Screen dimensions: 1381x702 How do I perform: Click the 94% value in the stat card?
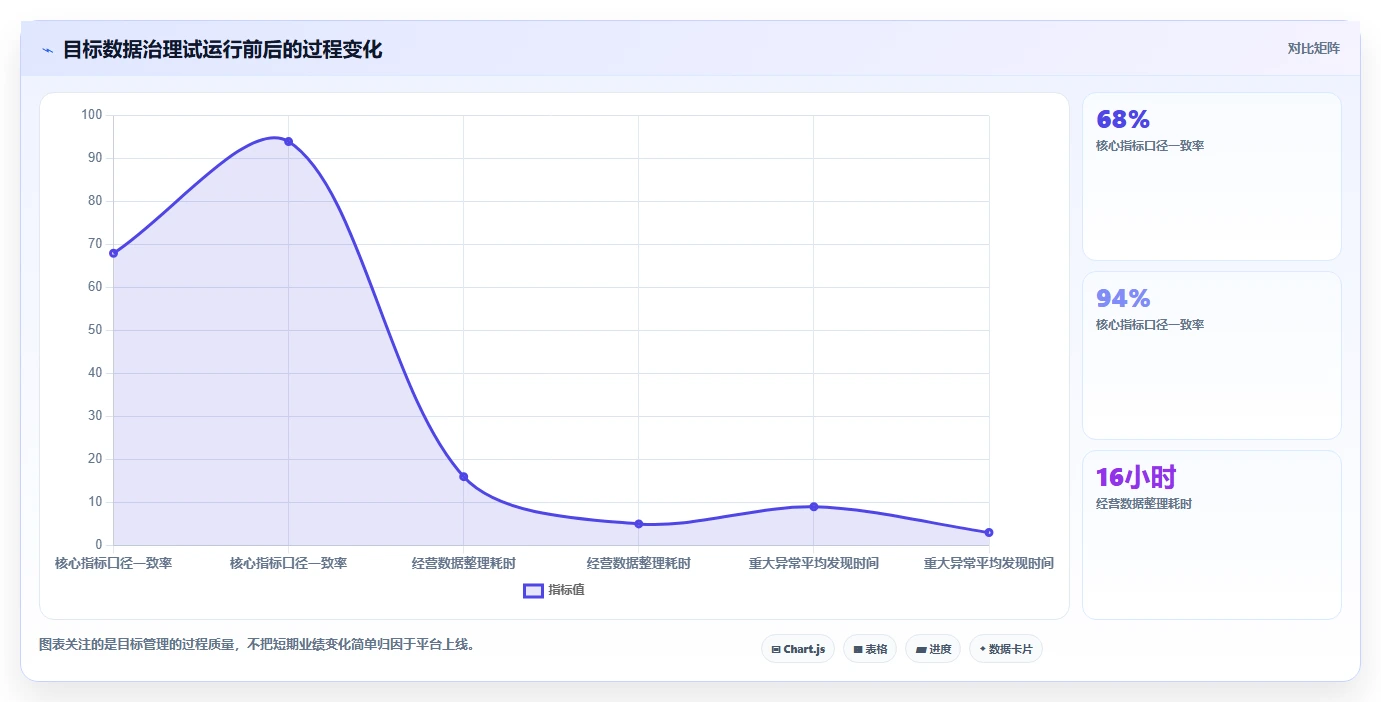coord(1123,299)
